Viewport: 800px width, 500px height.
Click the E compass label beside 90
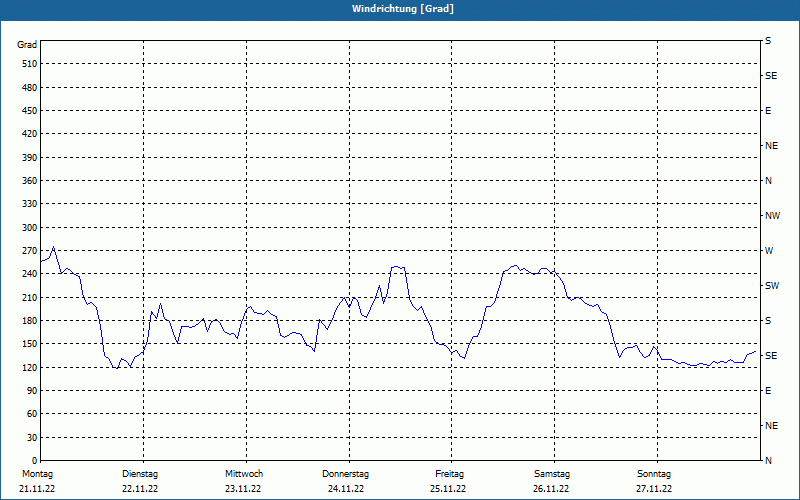coord(768,391)
